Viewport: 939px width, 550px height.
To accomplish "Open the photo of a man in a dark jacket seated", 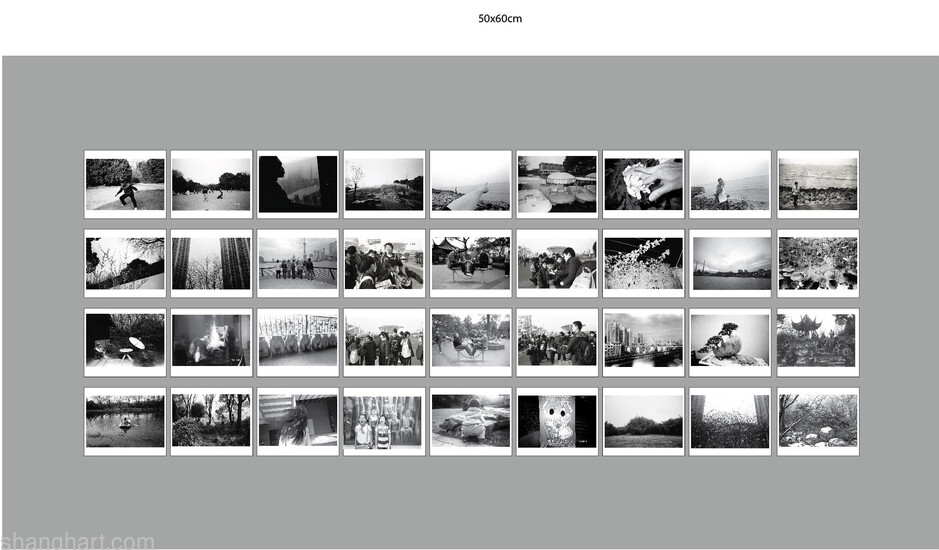I will click(x=557, y=263).
